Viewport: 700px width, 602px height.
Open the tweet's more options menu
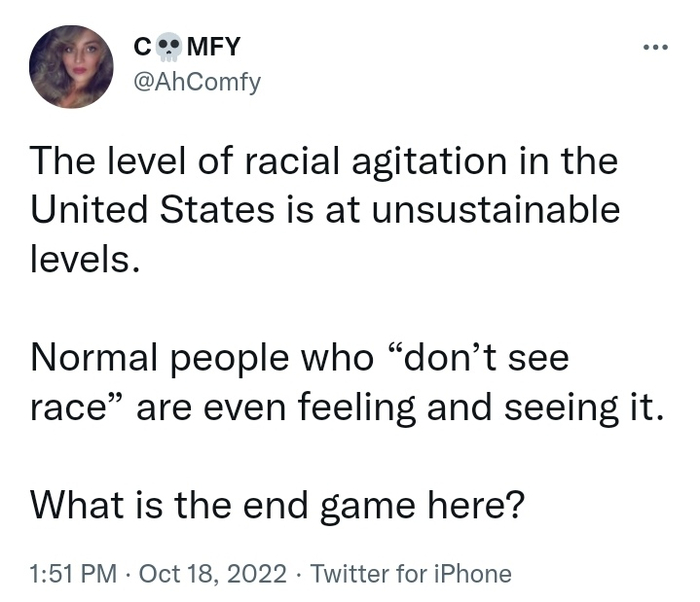point(655,48)
